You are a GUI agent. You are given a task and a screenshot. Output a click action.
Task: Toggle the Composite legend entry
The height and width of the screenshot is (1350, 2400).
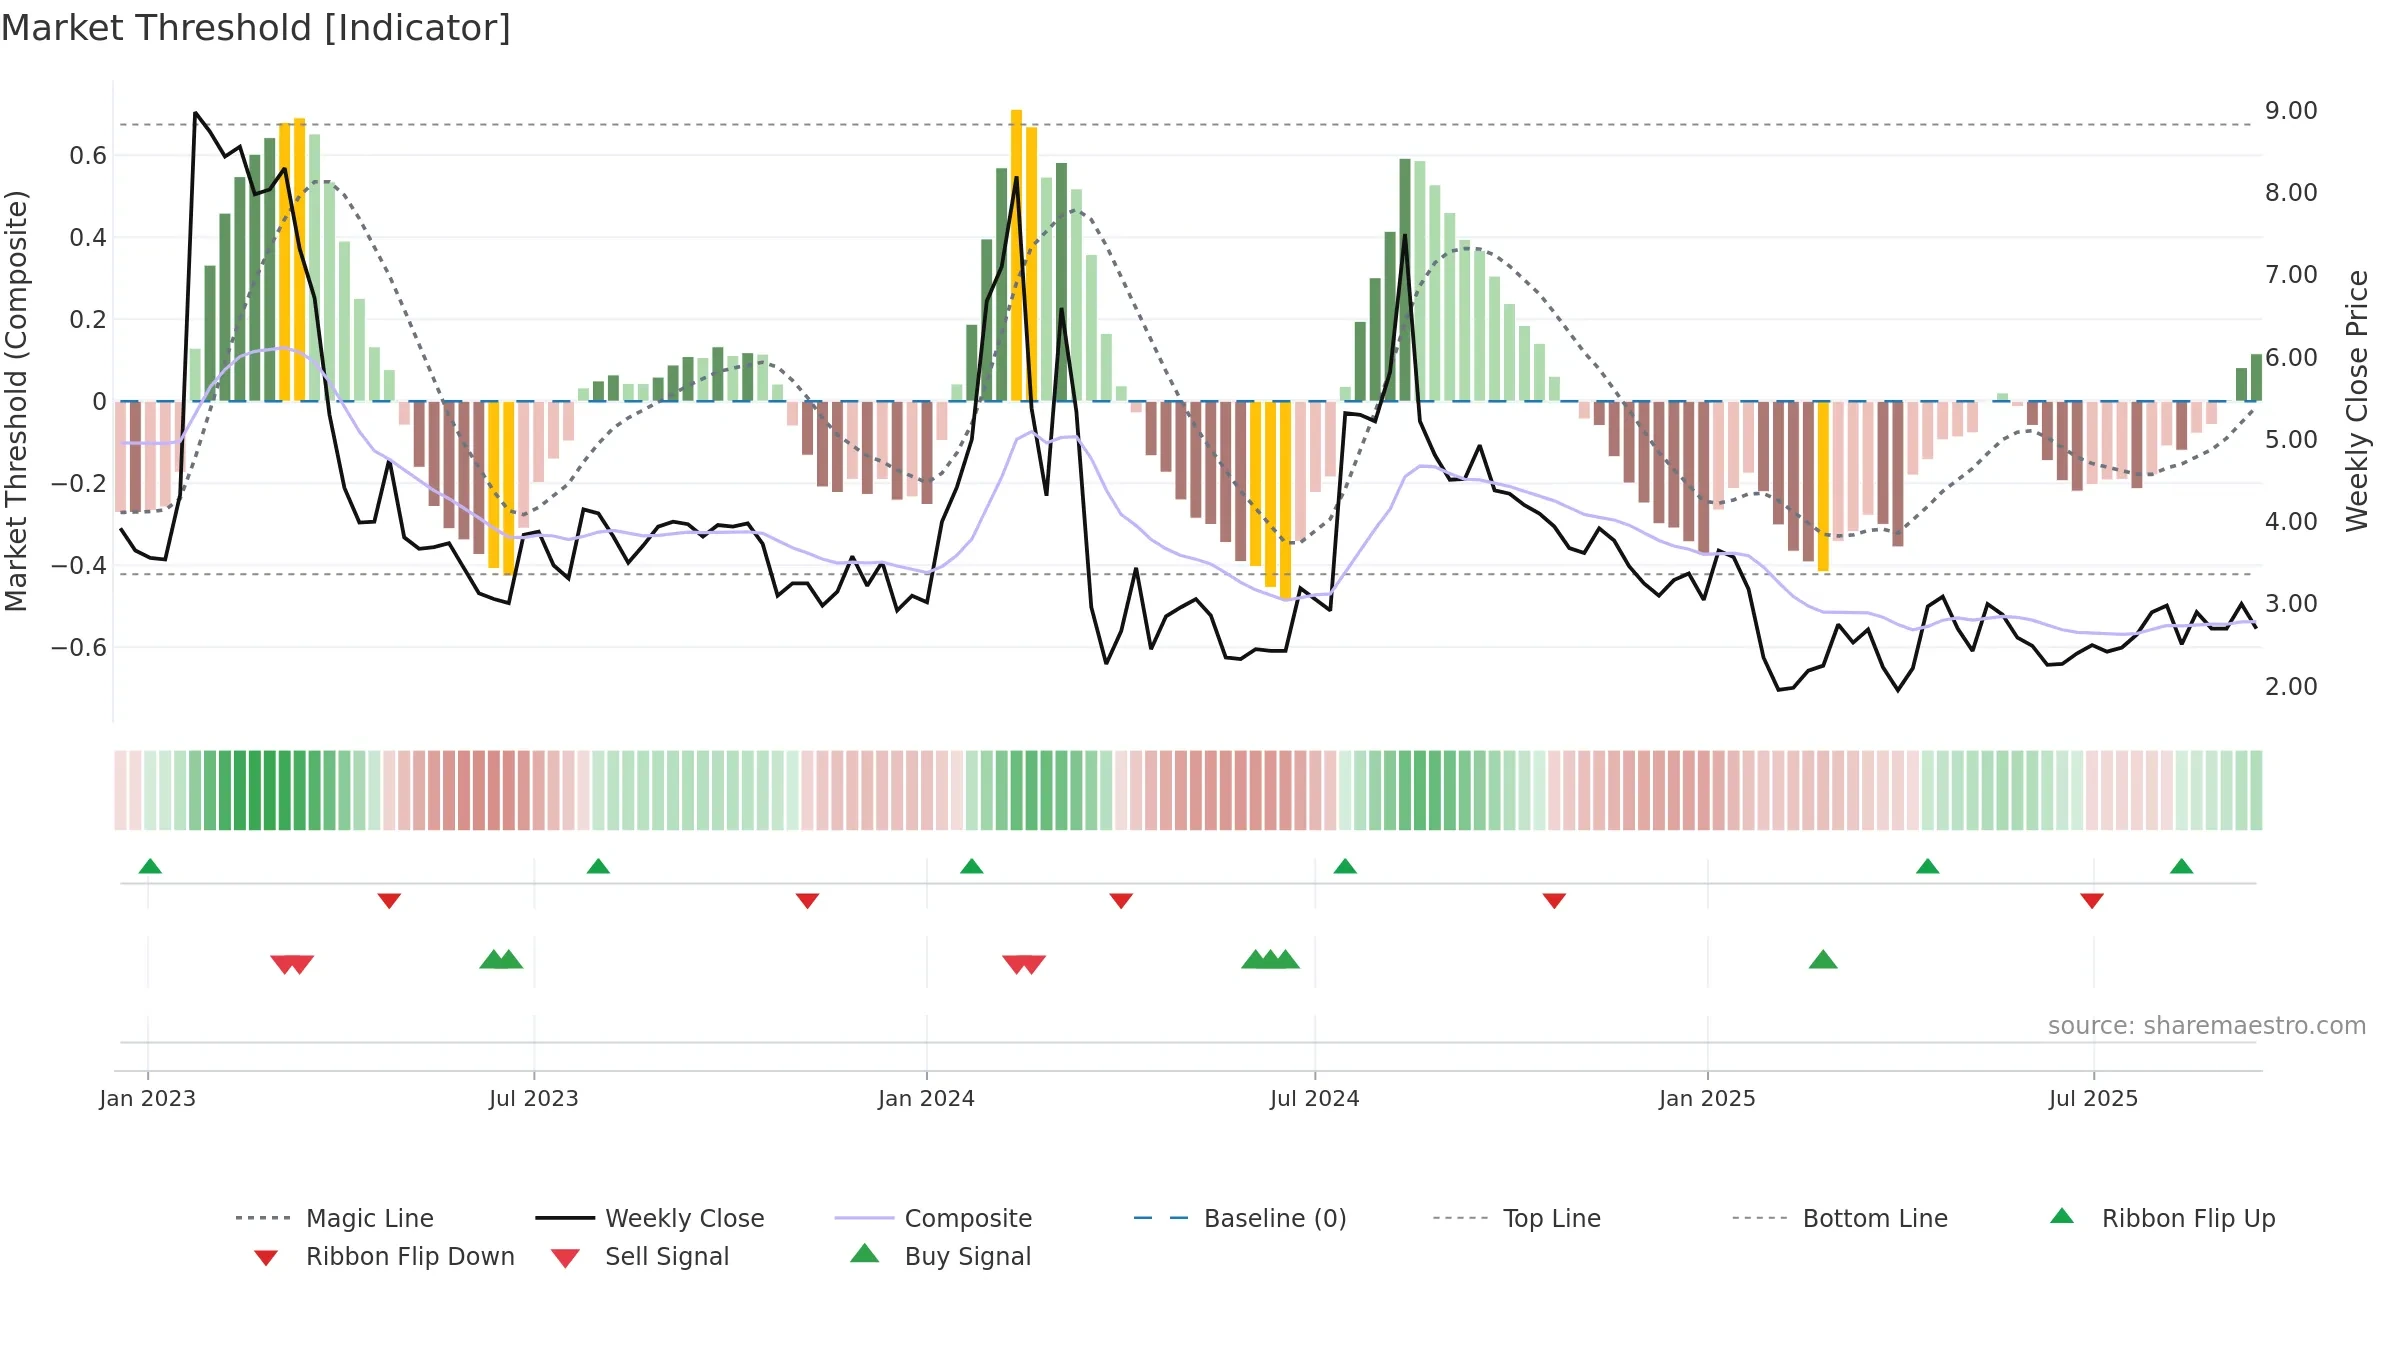tap(933, 1218)
